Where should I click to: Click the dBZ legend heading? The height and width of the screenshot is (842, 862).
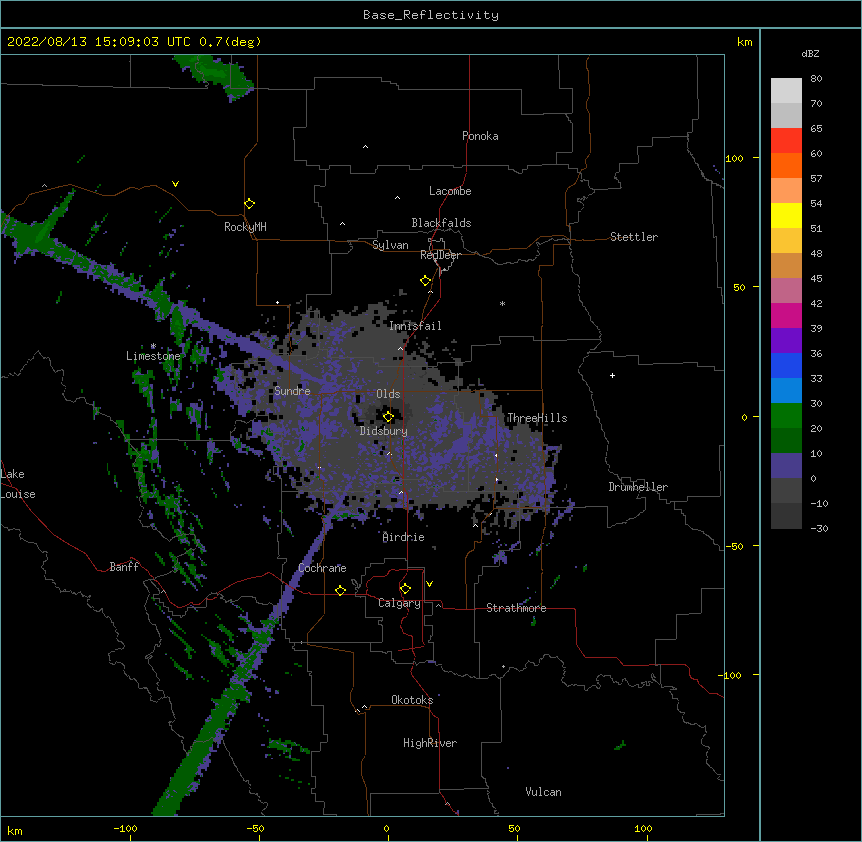tap(810, 54)
